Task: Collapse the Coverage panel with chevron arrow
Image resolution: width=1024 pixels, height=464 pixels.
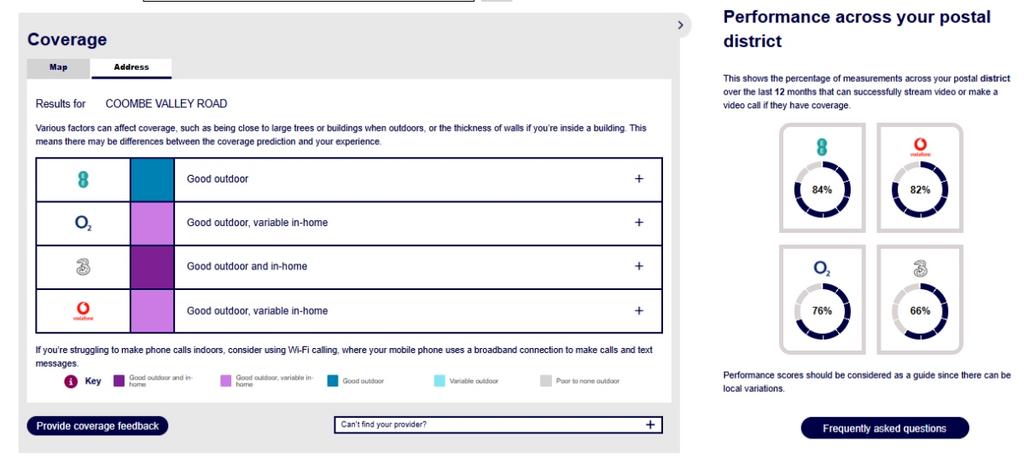Action: point(680,25)
